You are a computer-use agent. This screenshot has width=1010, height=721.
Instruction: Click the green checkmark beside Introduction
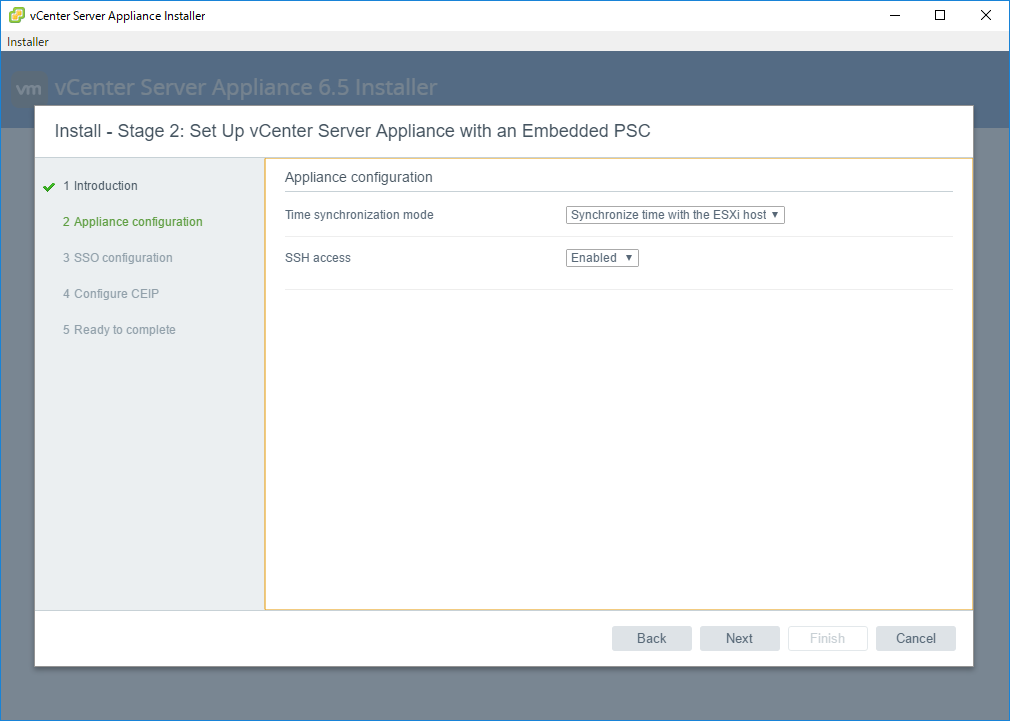(49, 187)
